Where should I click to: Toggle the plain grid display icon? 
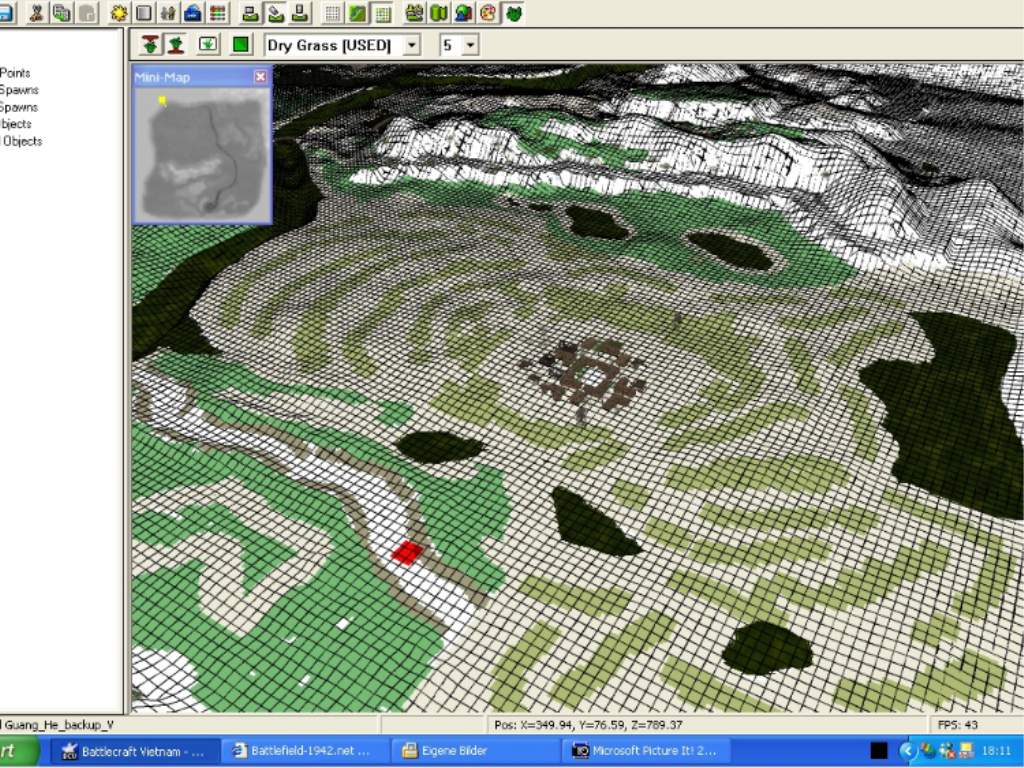click(332, 12)
